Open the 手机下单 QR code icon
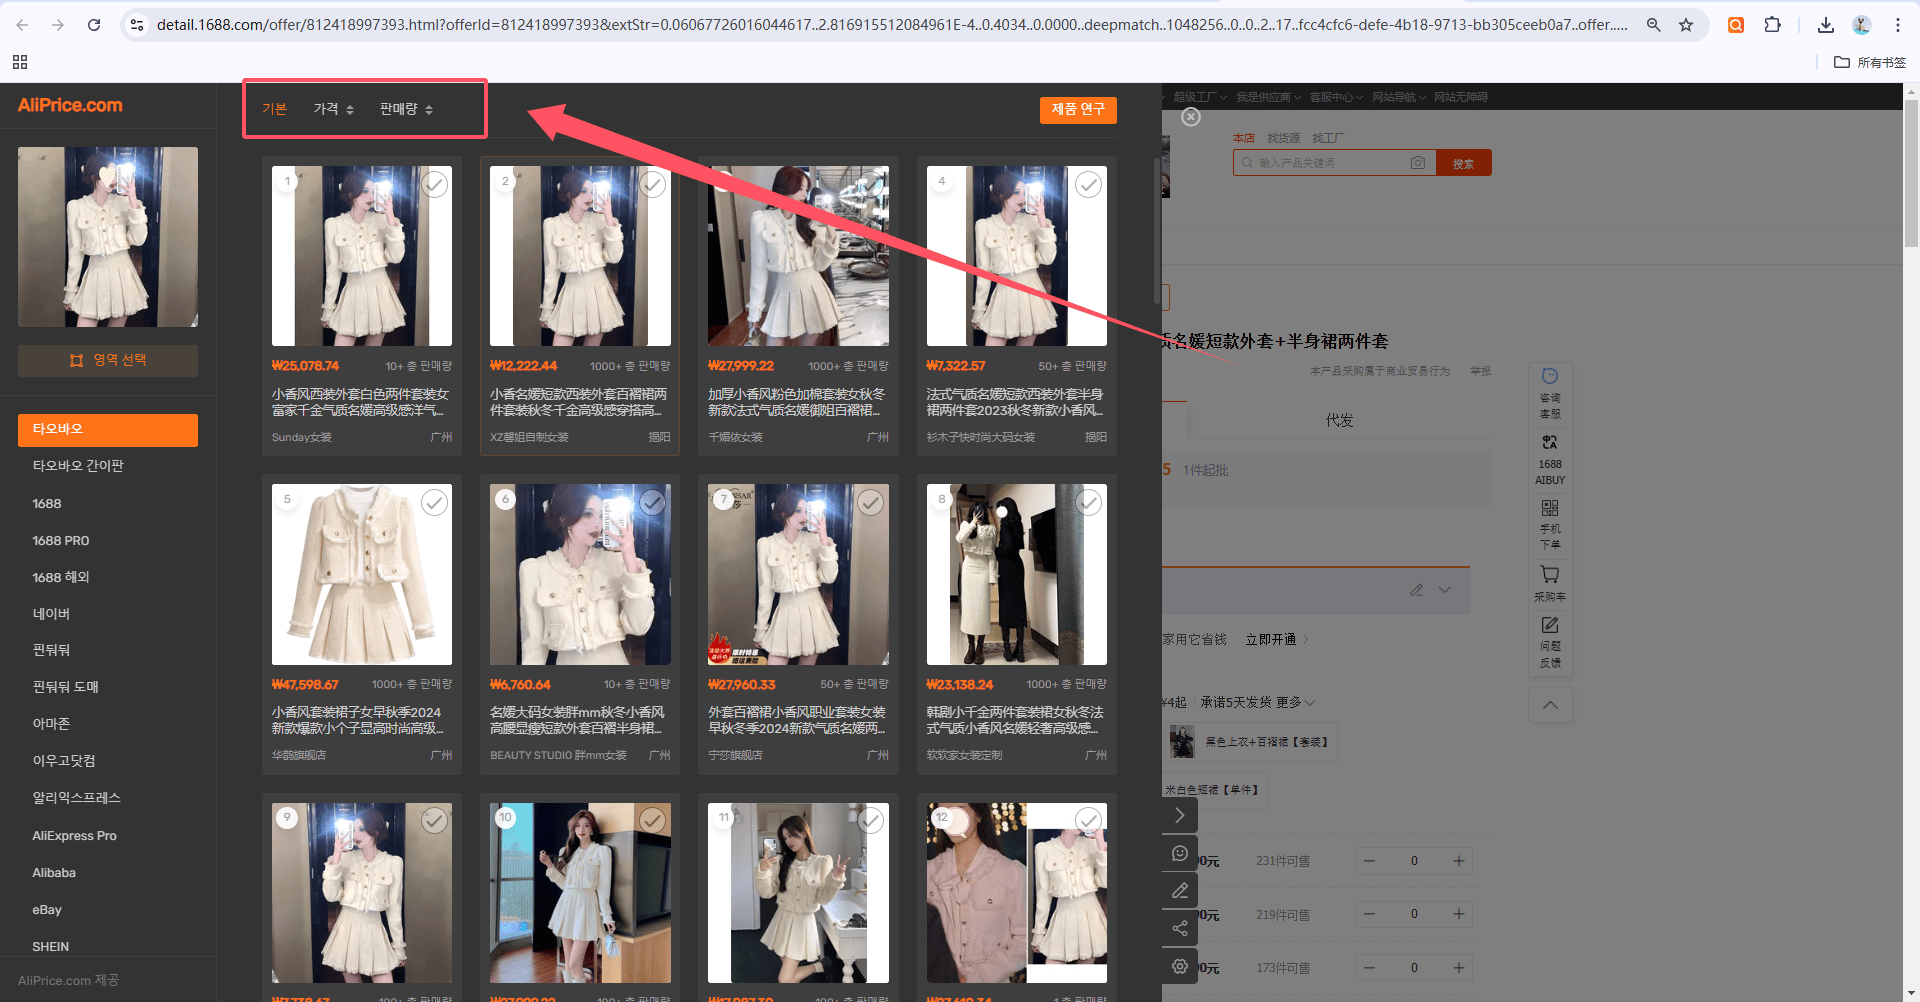This screenshot has height=1002, width=1920. tap(1550, 524)
